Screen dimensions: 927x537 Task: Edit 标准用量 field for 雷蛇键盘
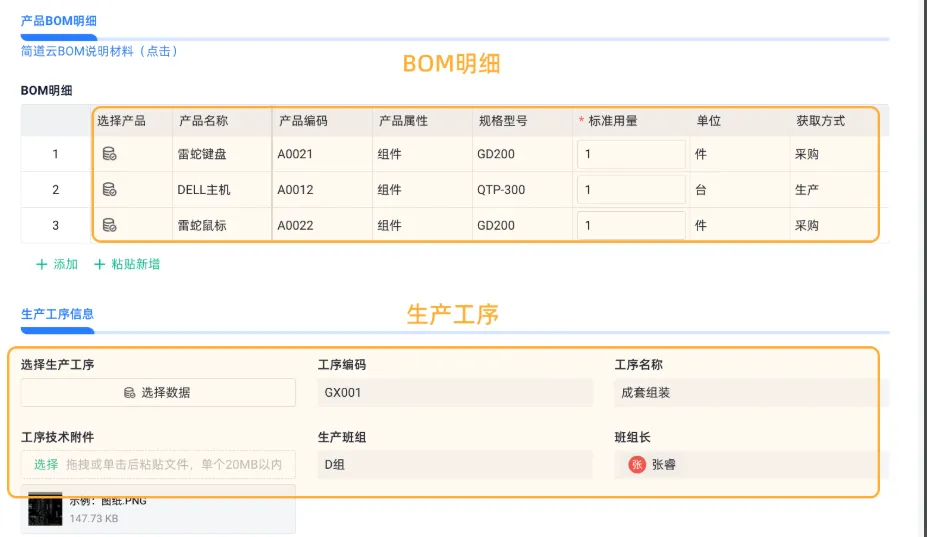(631, 154)
